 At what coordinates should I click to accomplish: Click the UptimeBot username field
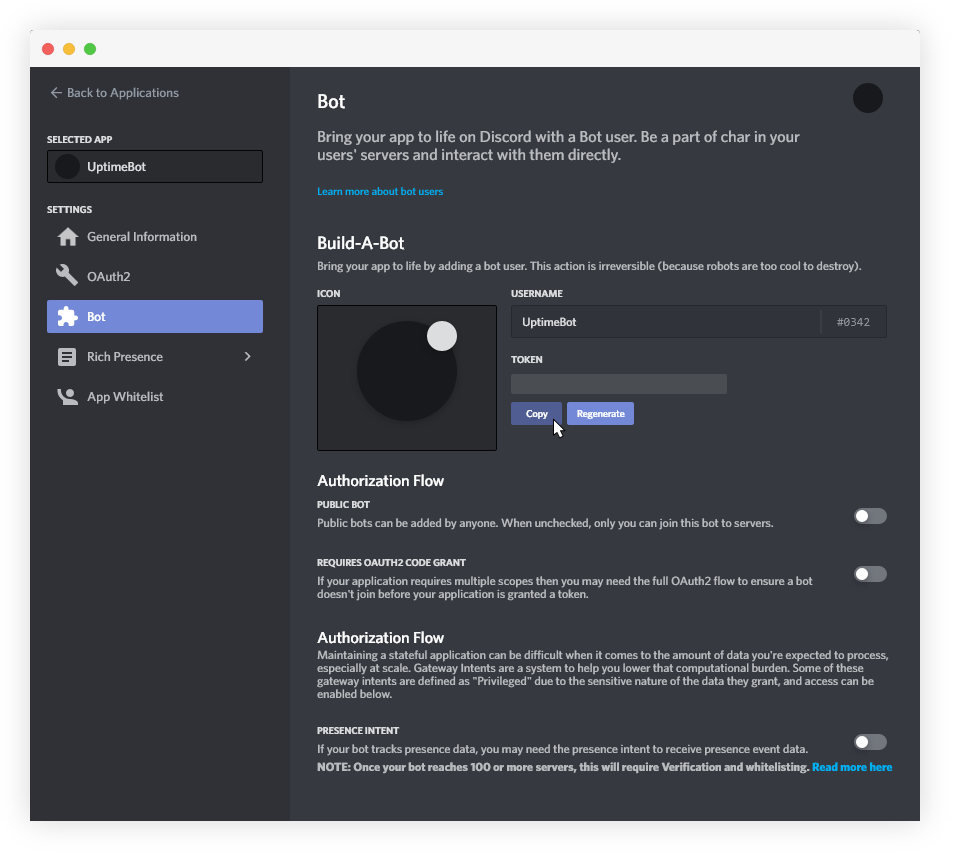pyautogui.click(x=666, y=322)
